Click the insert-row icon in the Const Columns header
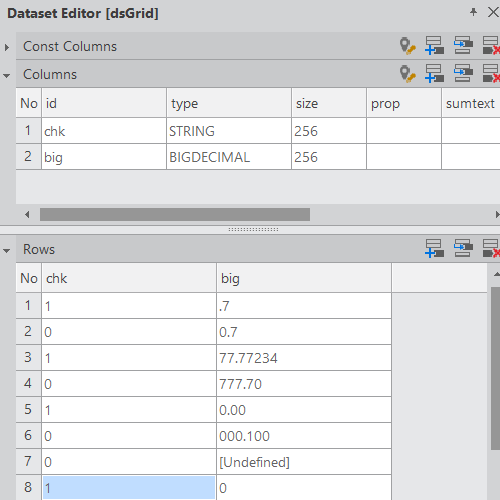 pos(463,46)
